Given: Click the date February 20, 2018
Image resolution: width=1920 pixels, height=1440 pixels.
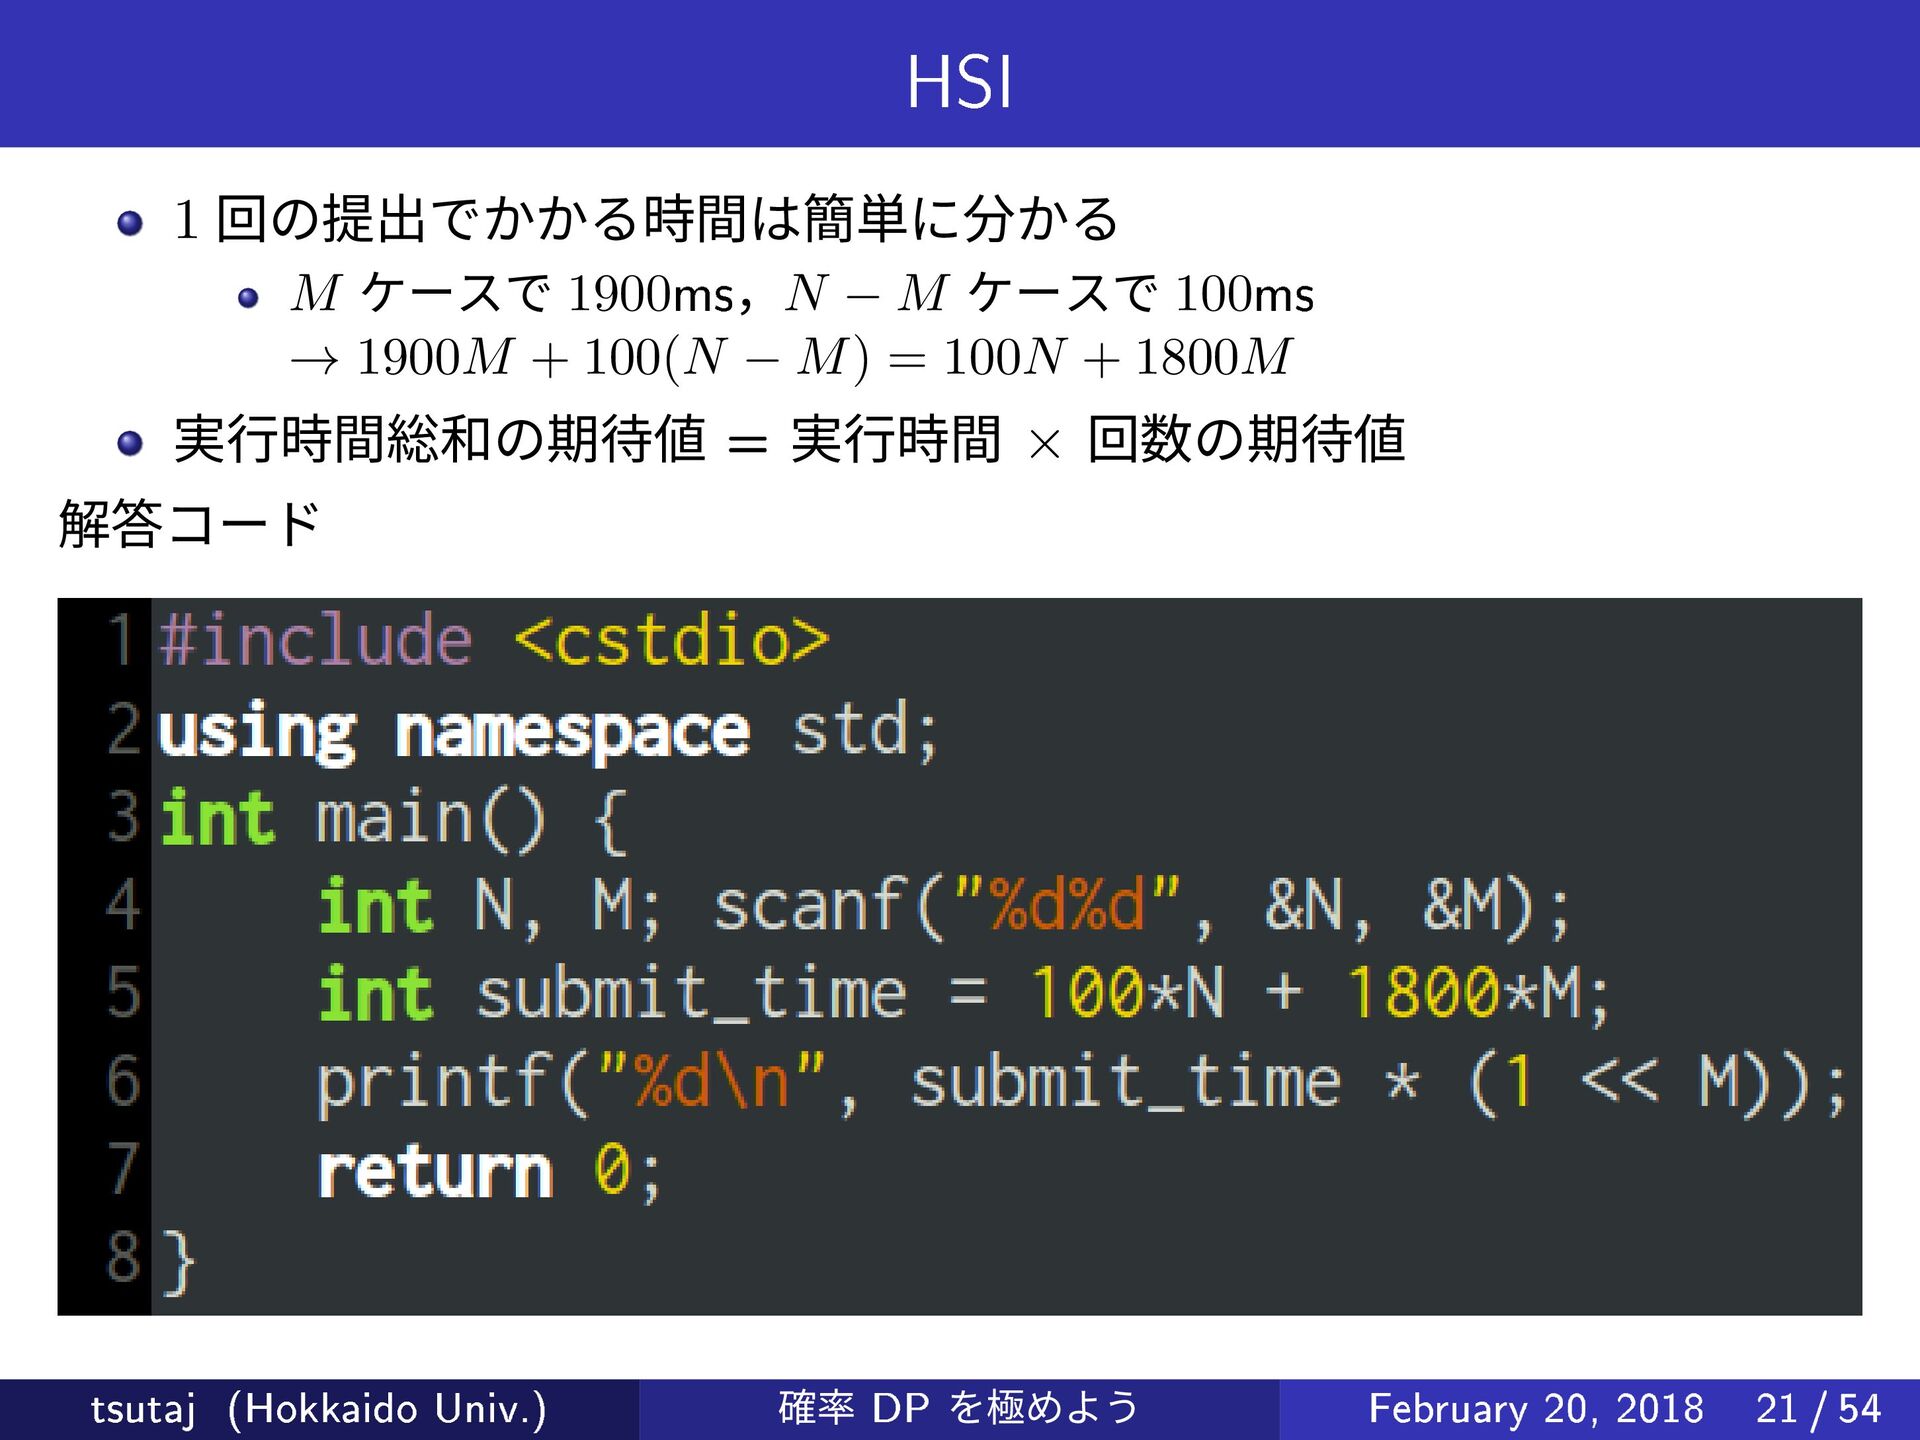Looking at the screenshot, I should coord(1535,1409).
